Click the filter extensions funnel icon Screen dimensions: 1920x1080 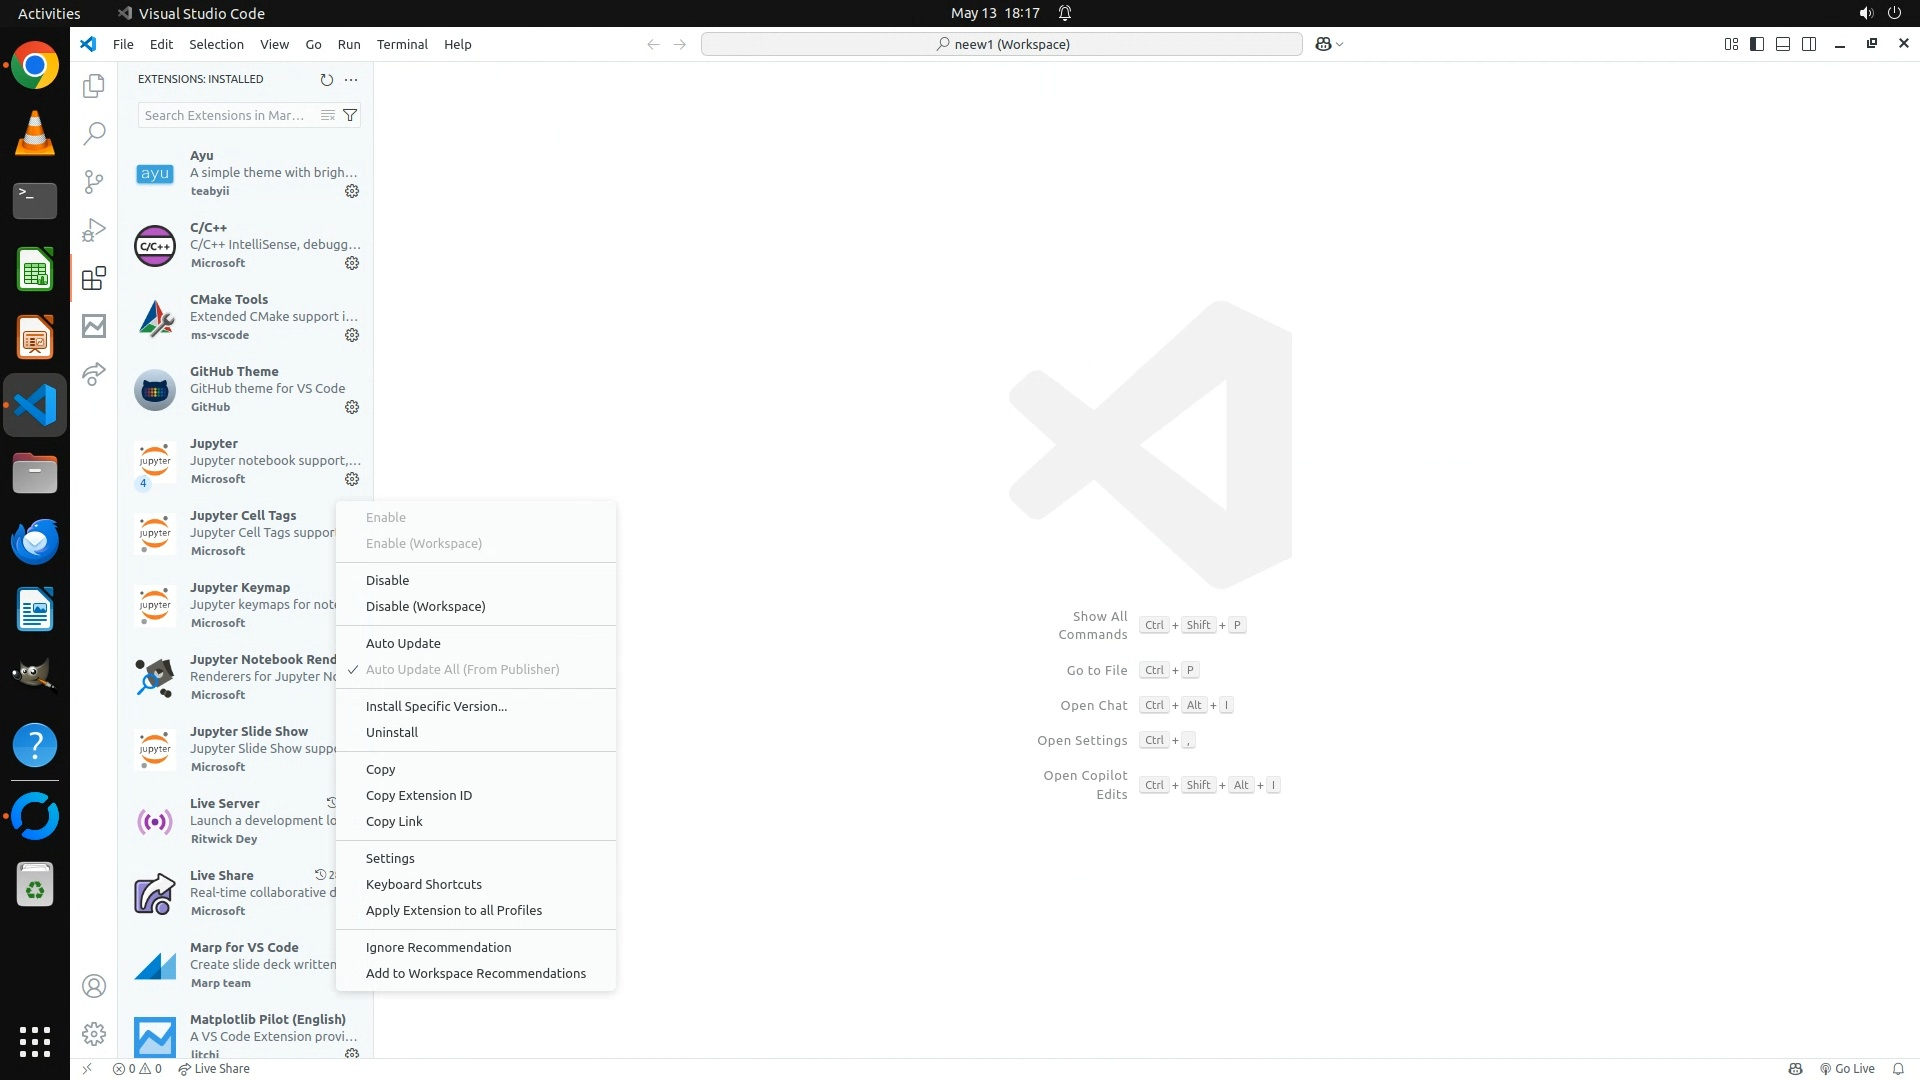pos(350,115)
